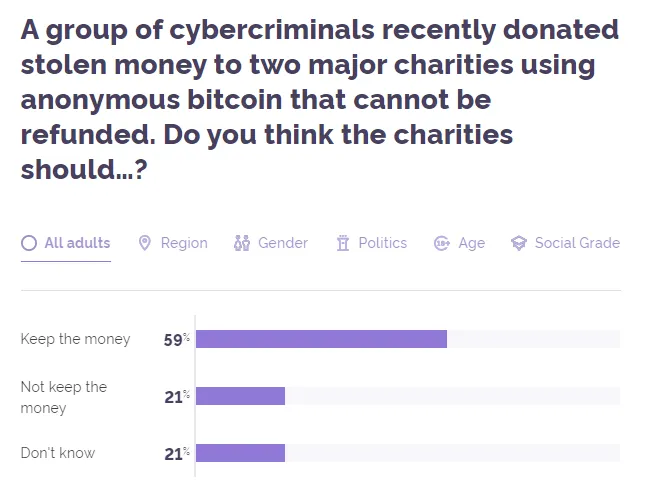Click the 59% result value
Screen dimensions: 655x485
[176, 339]
